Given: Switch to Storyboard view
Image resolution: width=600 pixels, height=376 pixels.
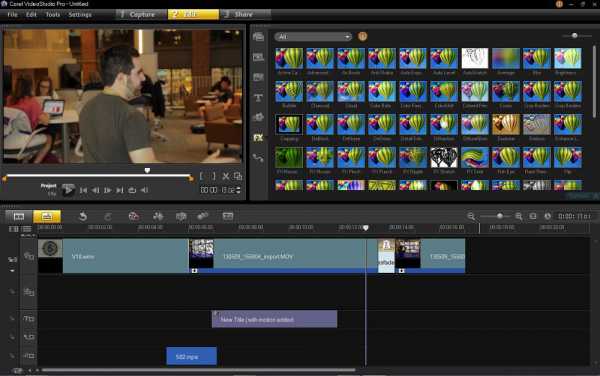Looking at the screenshot, I should (x=19, y=216).
